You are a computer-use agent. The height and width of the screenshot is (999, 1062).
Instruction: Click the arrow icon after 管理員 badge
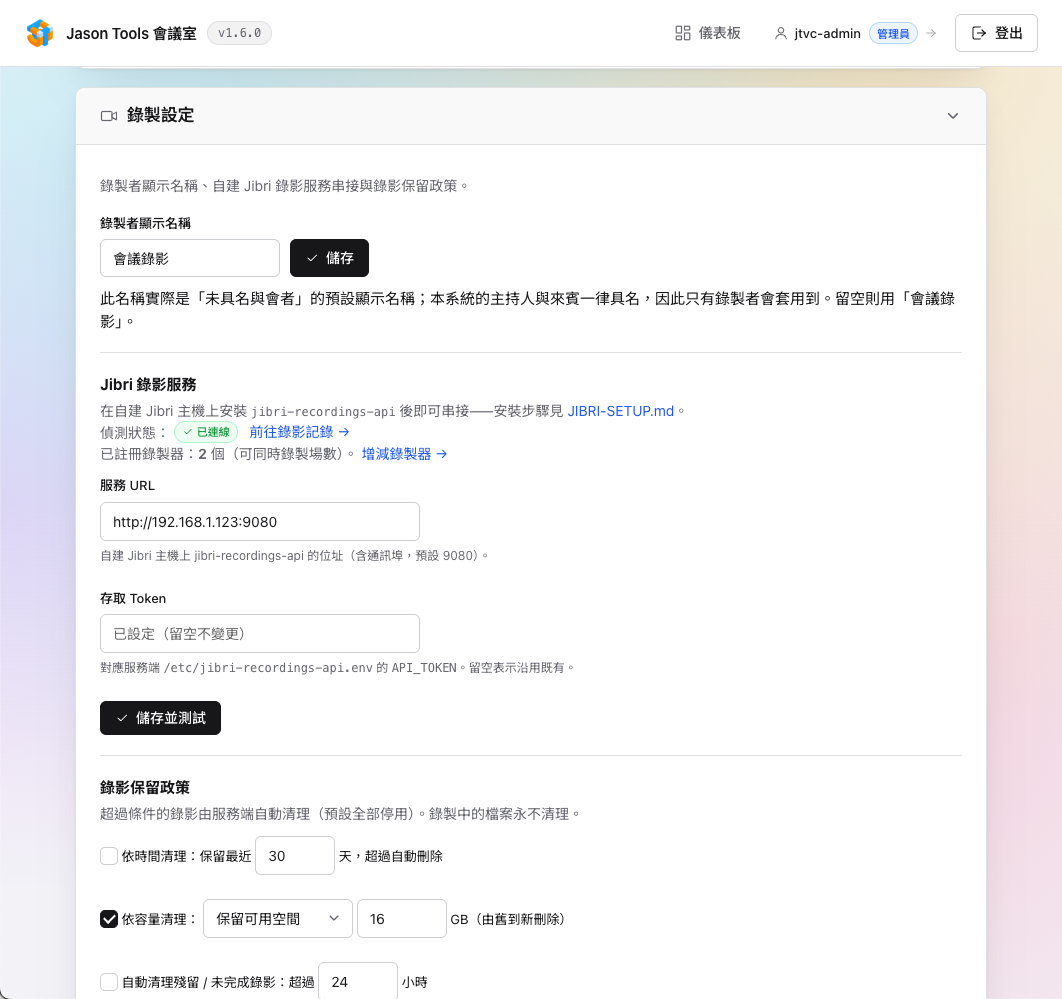pos(931,33)
